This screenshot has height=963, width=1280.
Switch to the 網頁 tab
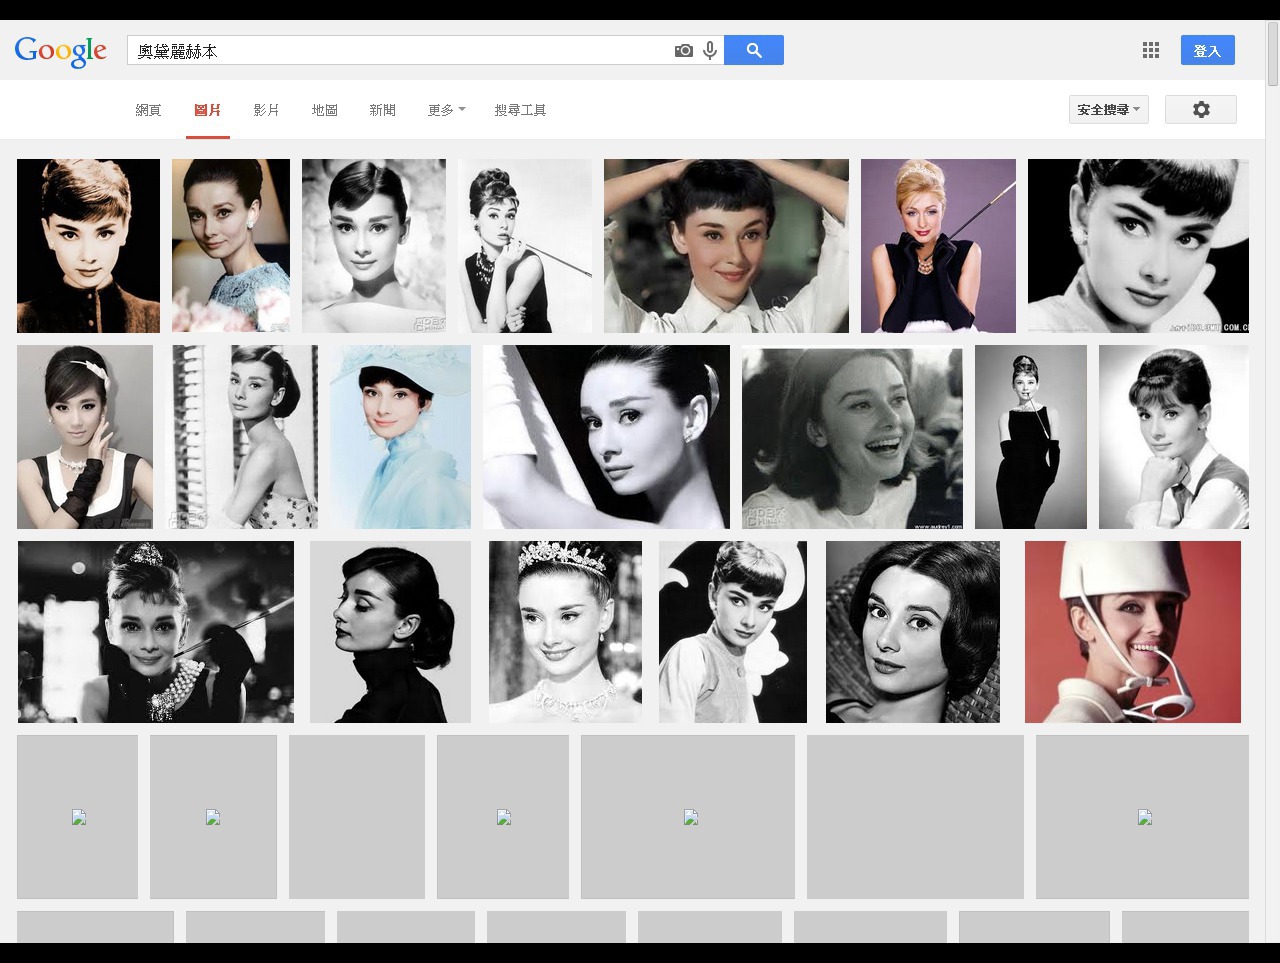pyautogui.click(x=148, y=110)
